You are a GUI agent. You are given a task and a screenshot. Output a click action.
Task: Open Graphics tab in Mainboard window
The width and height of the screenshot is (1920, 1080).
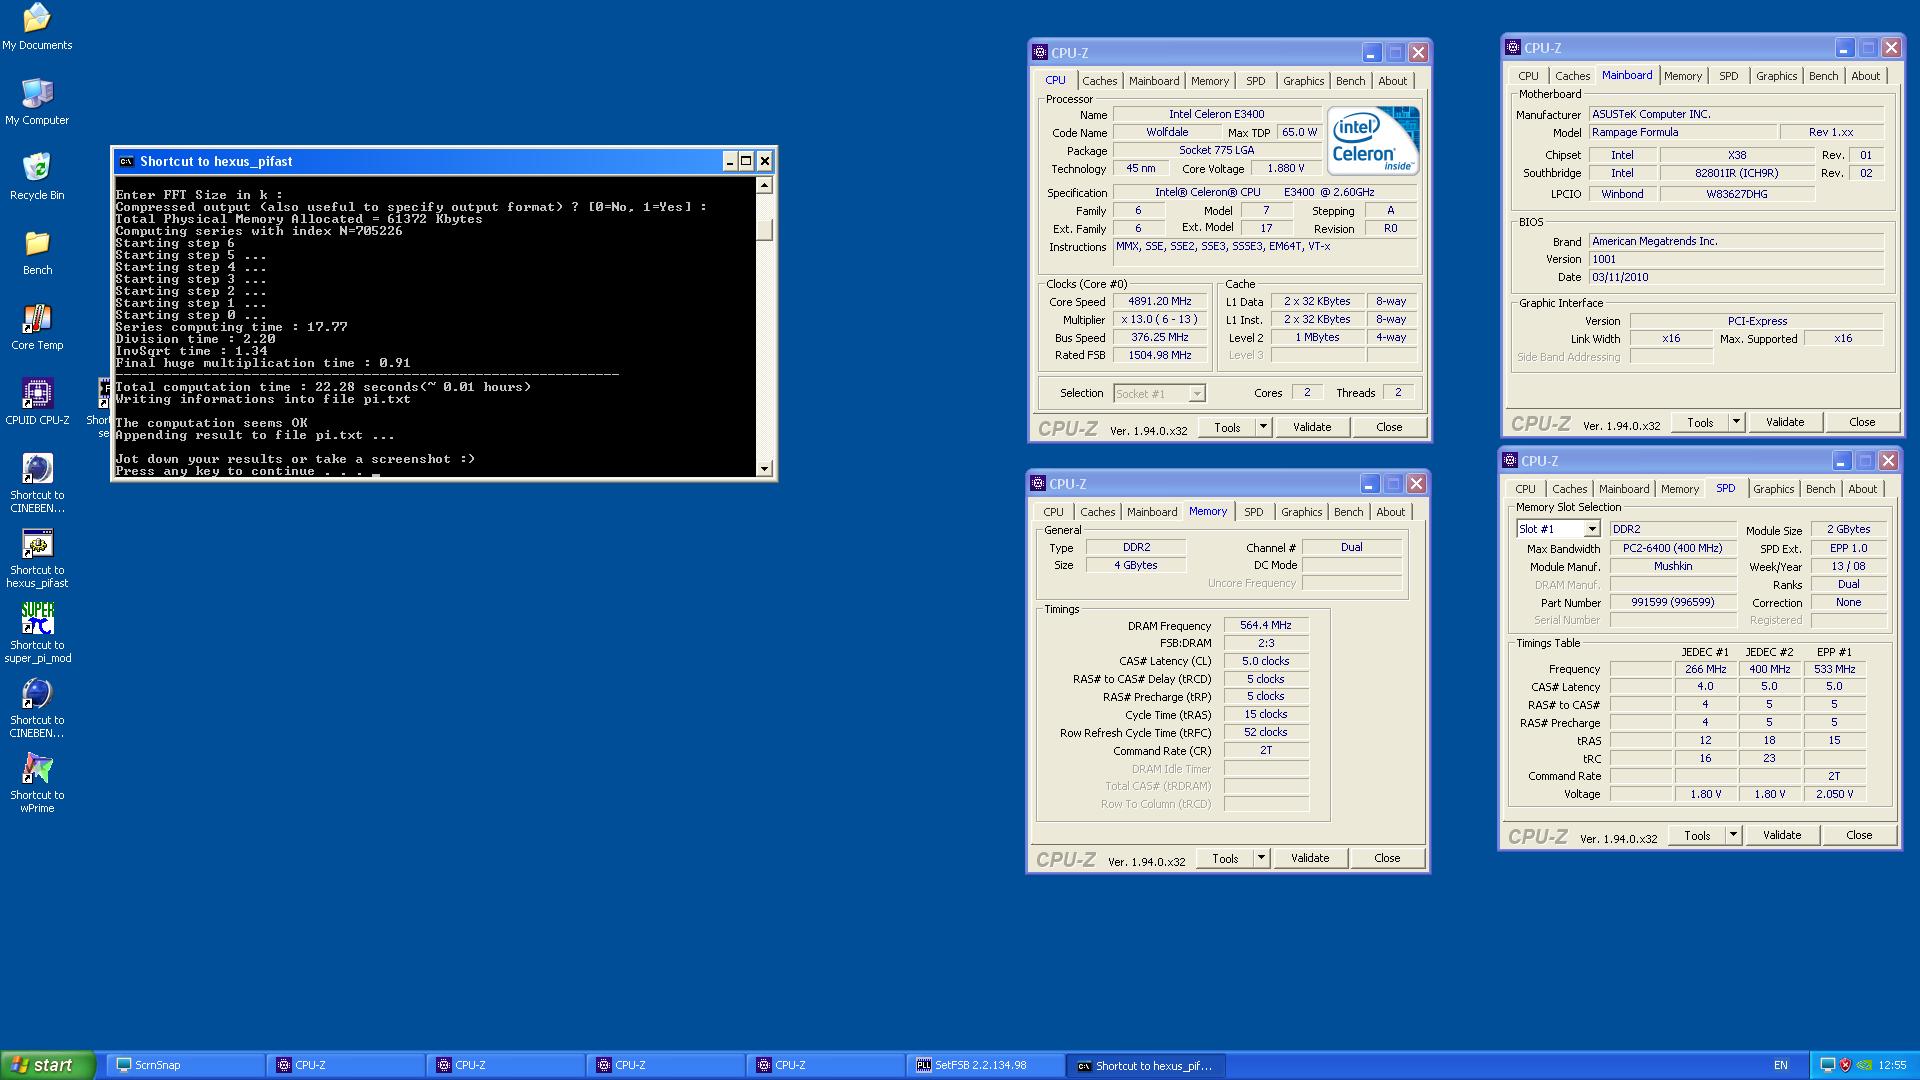(1777, 76)
